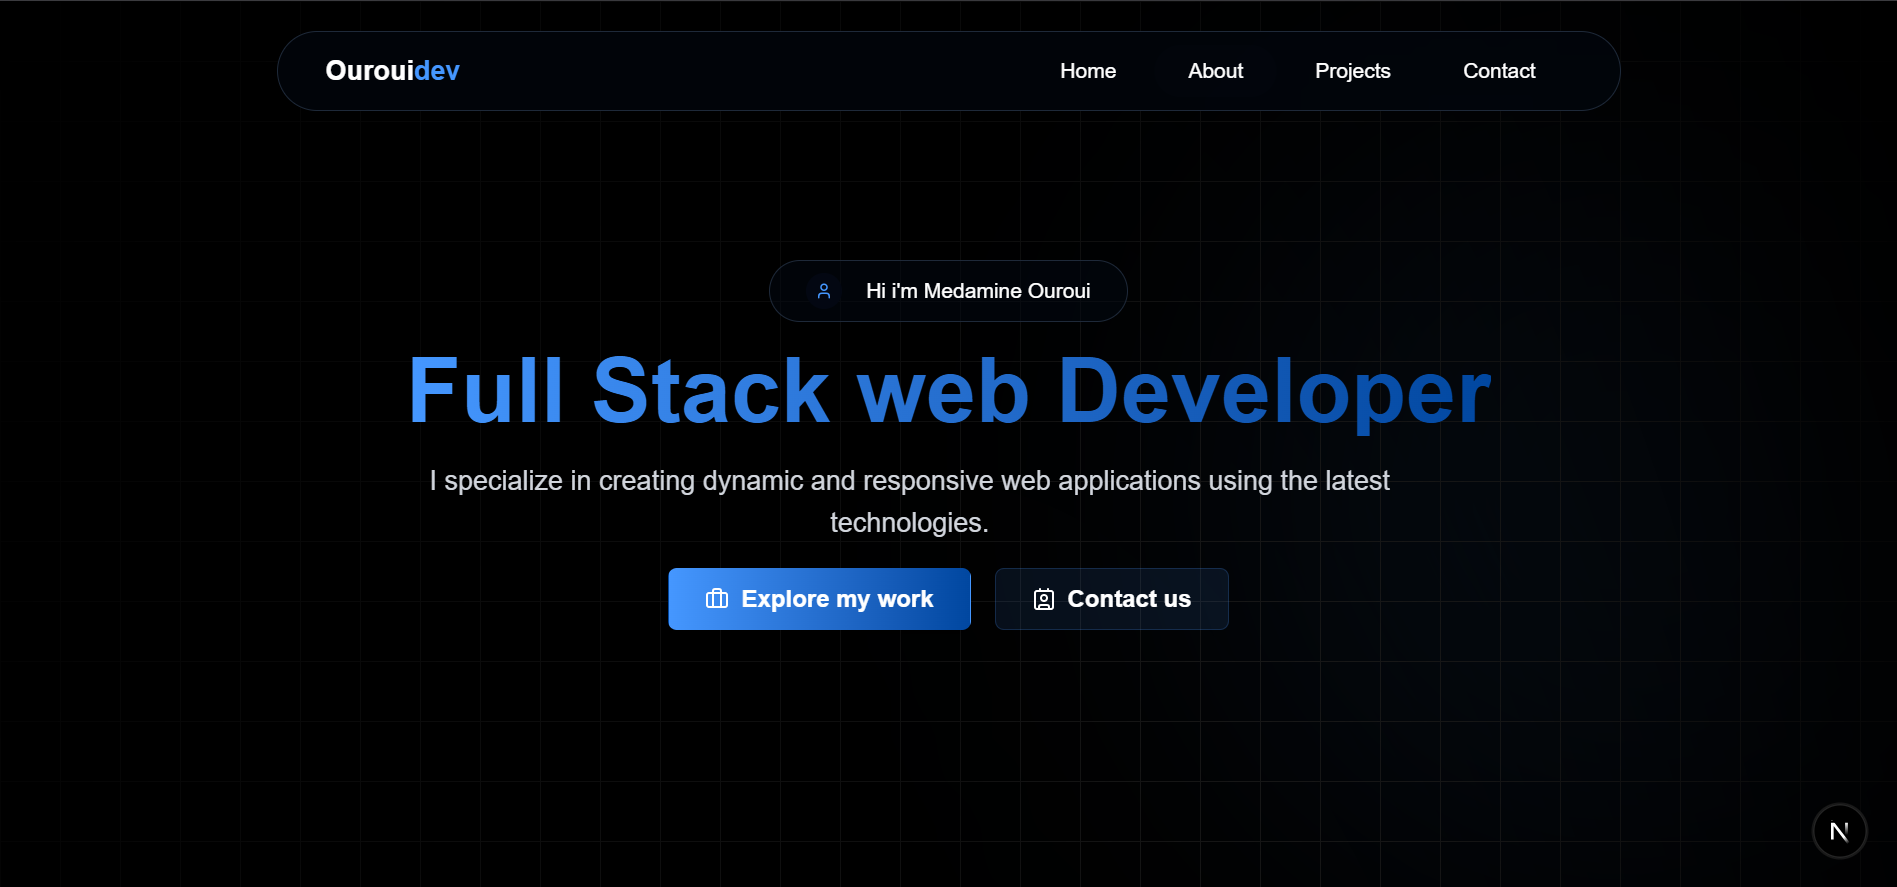Click the briefcase icon on Explore my work
Image resolution: width=1897 pixels, height=887 pixels.
point(717,599)
